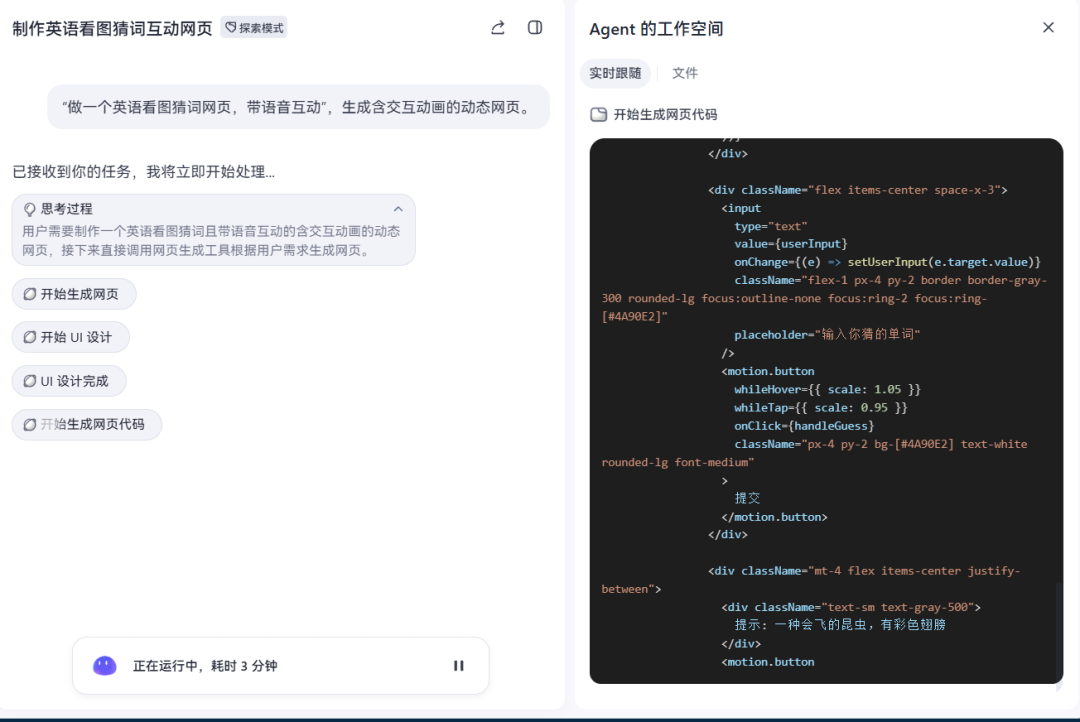This screenshot has width=1080, height=722.
Task: Select the 实时跟随 tab
Action: (616, 74)
